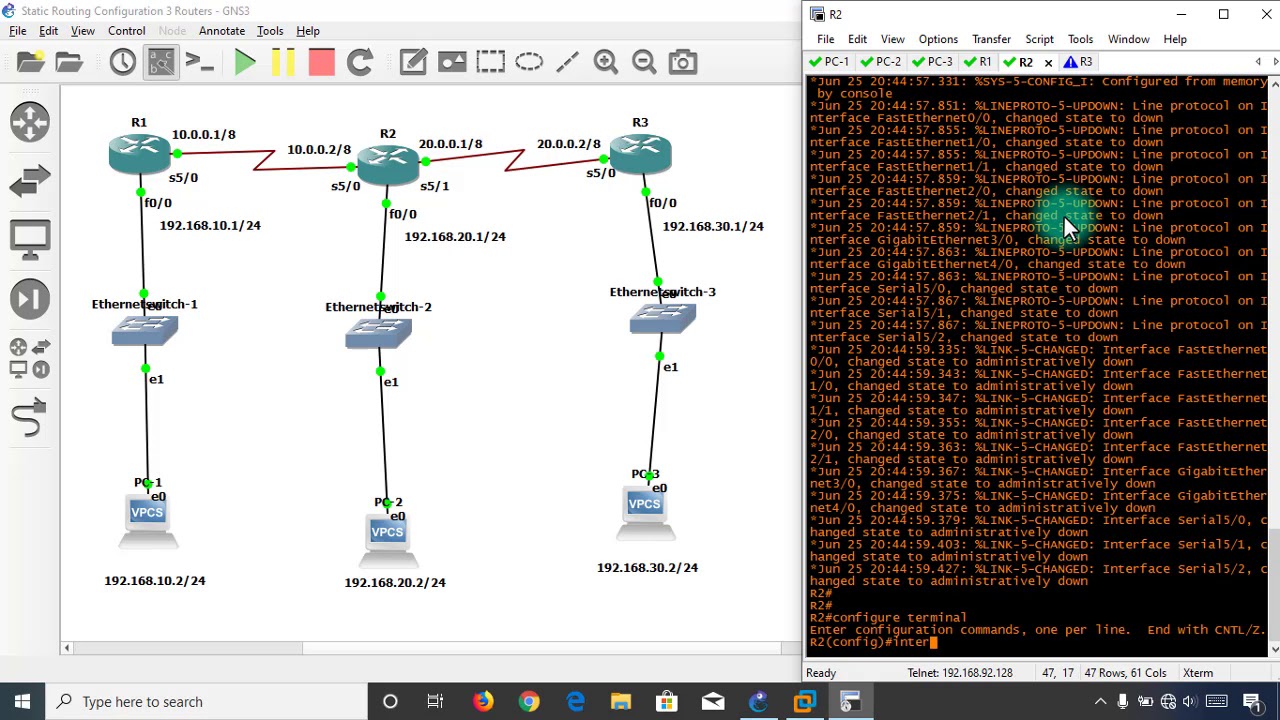The image size is (1280, 720).
Task: Open GNS3 Control menu
Action: [126, 31]
